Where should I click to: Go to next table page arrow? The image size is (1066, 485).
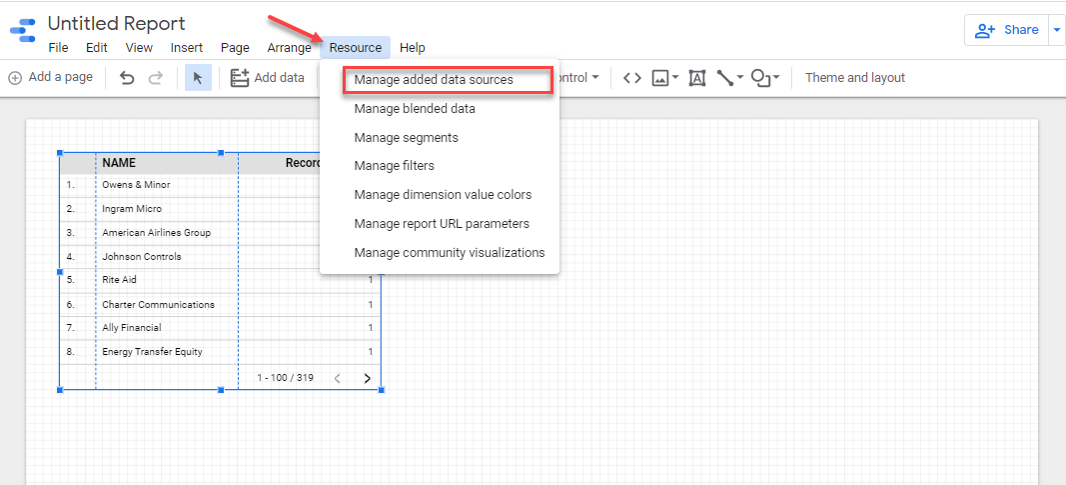(x=367, y=378)
